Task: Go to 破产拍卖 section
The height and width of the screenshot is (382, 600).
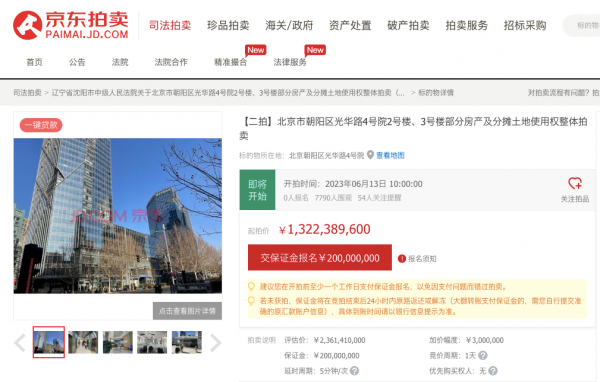Action: pos(408,26)
